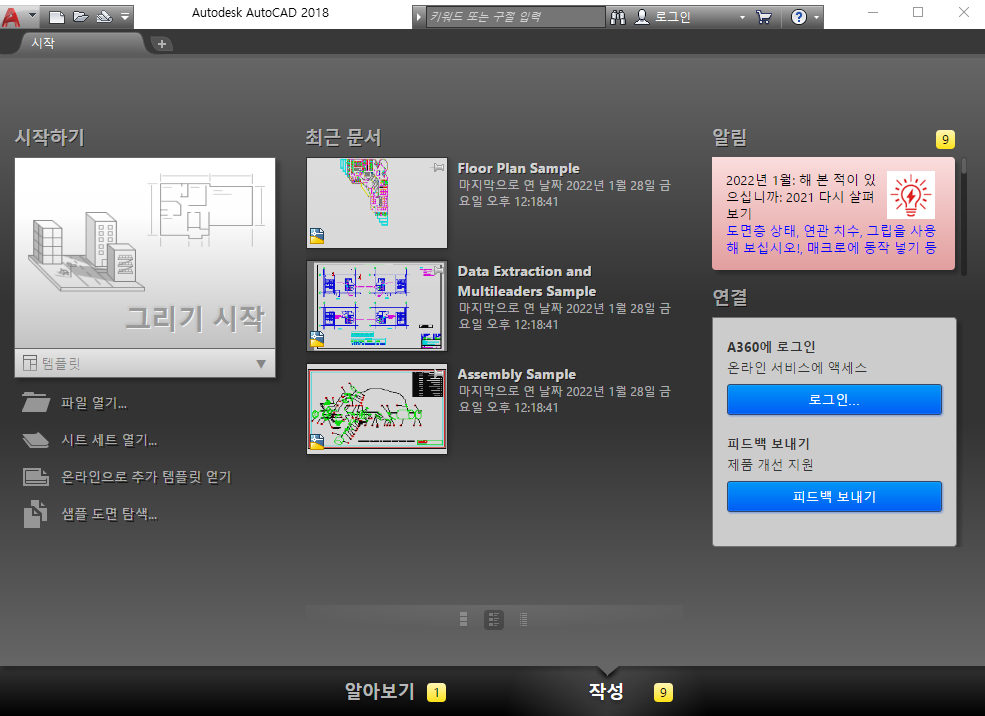Click the 알아보기 badge showing 1

(x=437, y=692)
